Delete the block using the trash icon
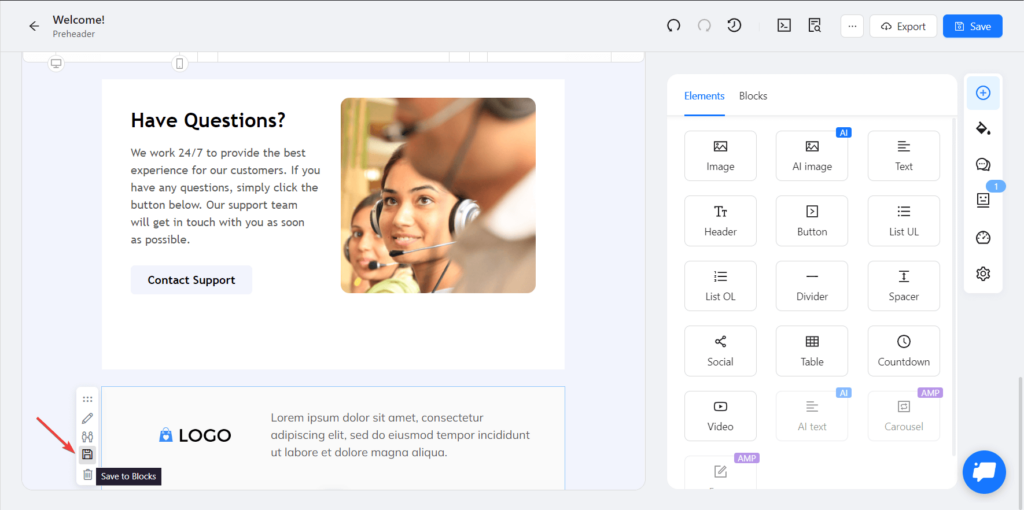 pos(88,475)
